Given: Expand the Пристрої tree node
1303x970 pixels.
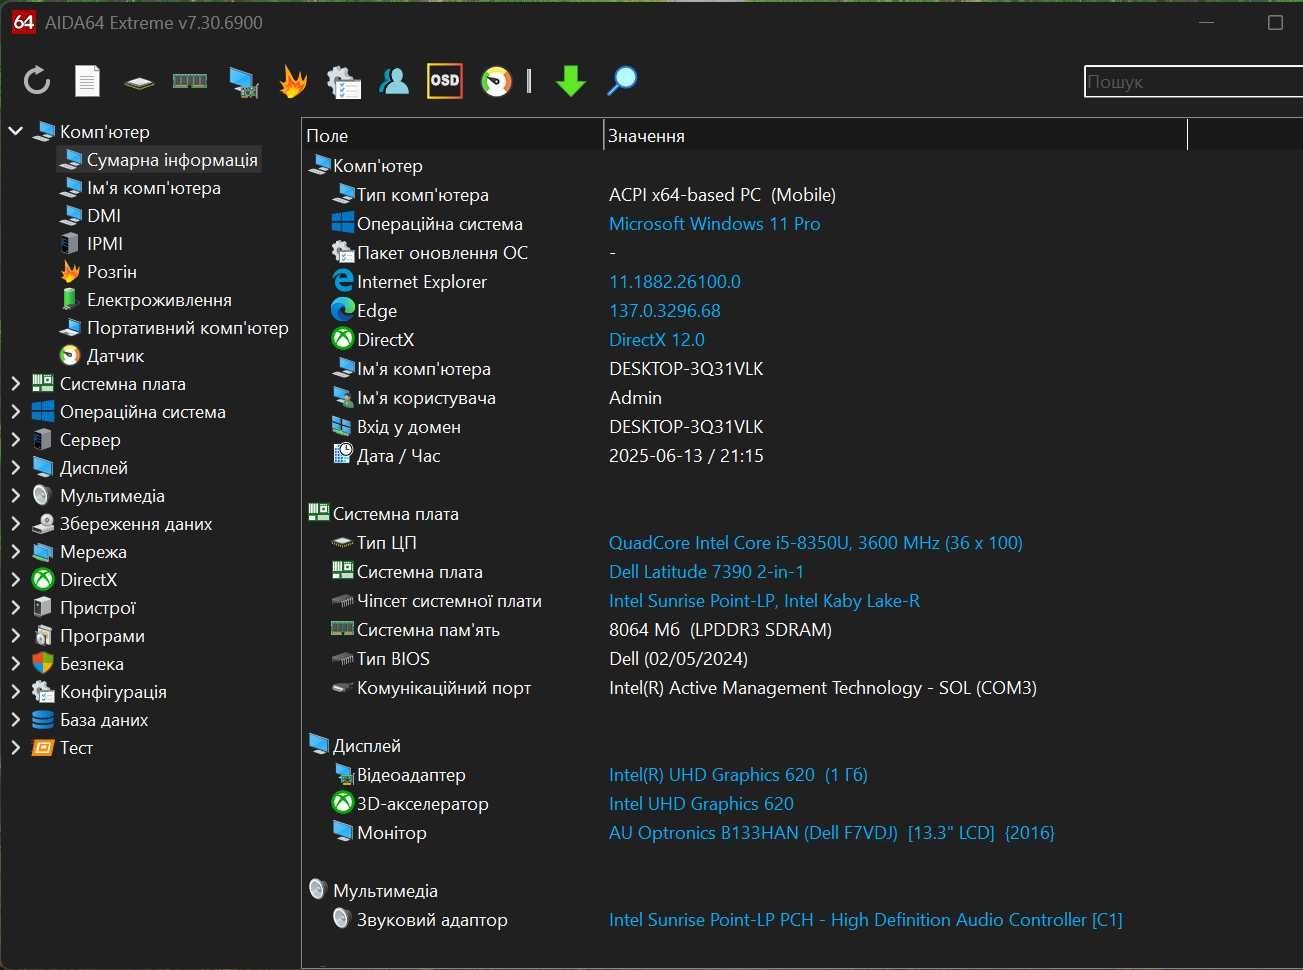Looking at the screenshot, I should click(x=15, y=607).
